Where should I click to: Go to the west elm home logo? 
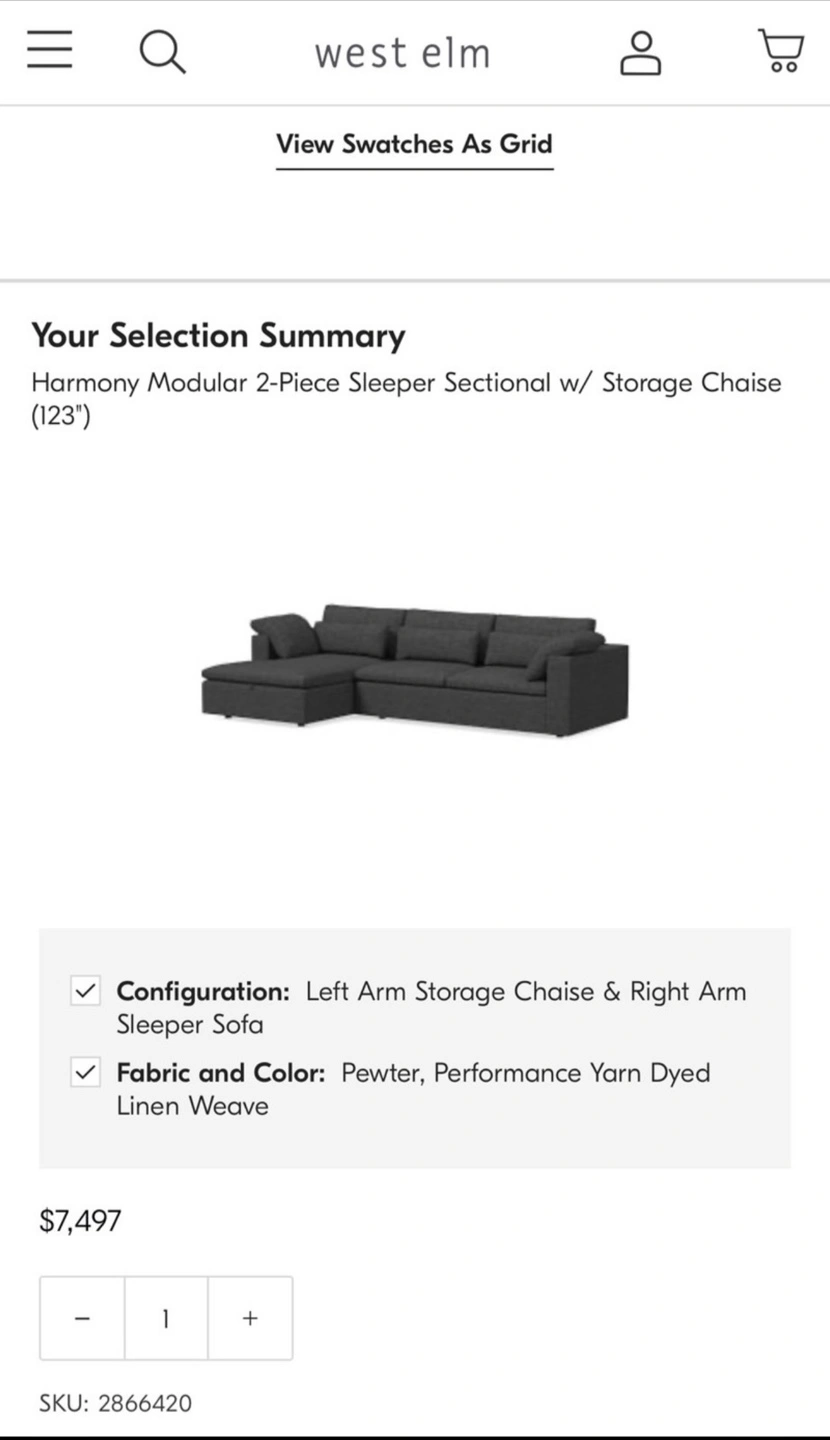[x=403, y=52]
